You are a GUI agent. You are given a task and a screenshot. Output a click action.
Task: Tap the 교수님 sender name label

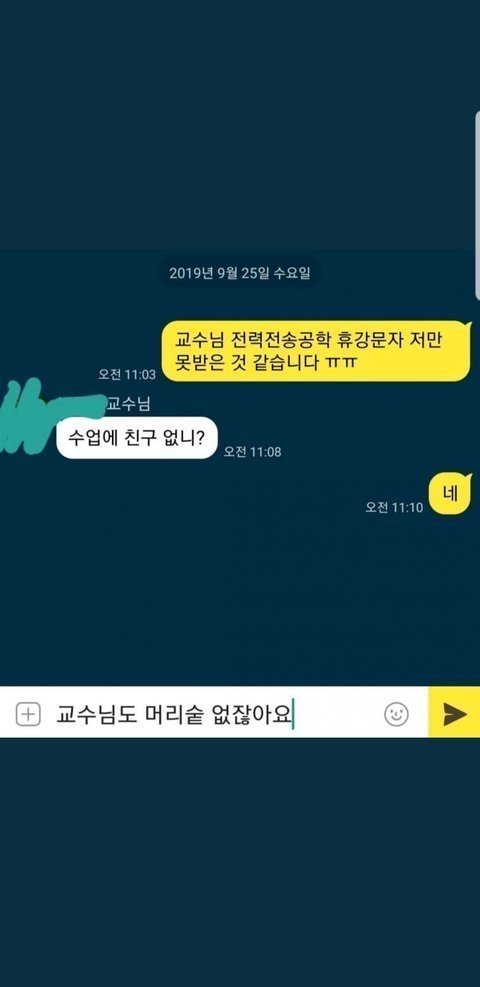coord(129,403)
